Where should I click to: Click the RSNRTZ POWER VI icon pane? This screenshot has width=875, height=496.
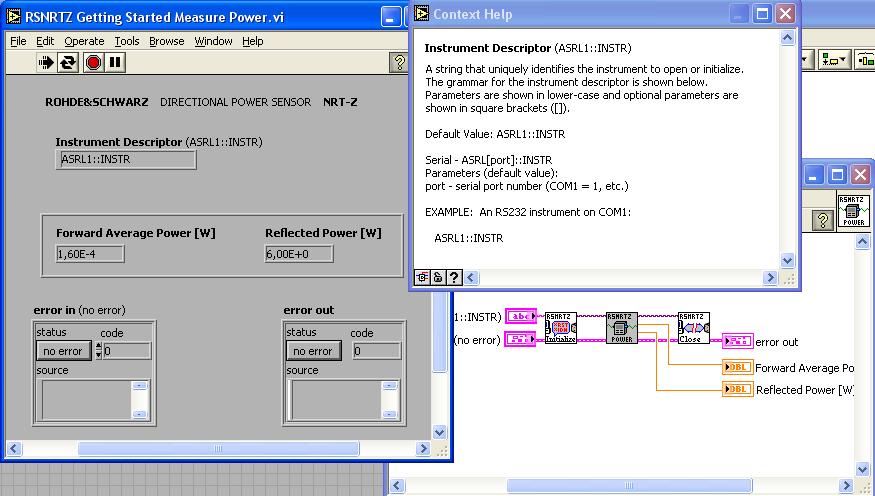coord(853,210)
